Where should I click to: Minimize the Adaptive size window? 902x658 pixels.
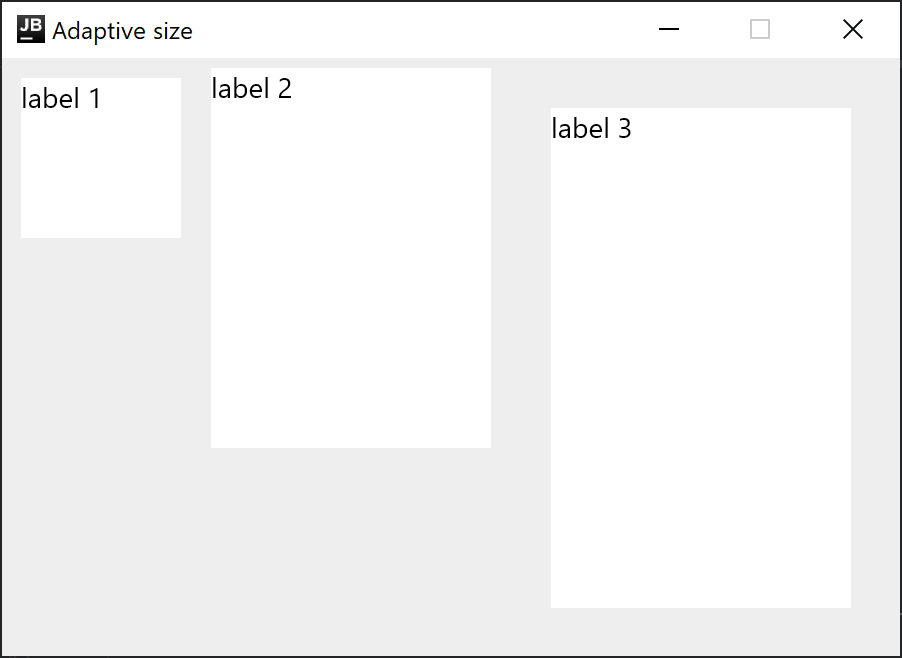[669, 30]
